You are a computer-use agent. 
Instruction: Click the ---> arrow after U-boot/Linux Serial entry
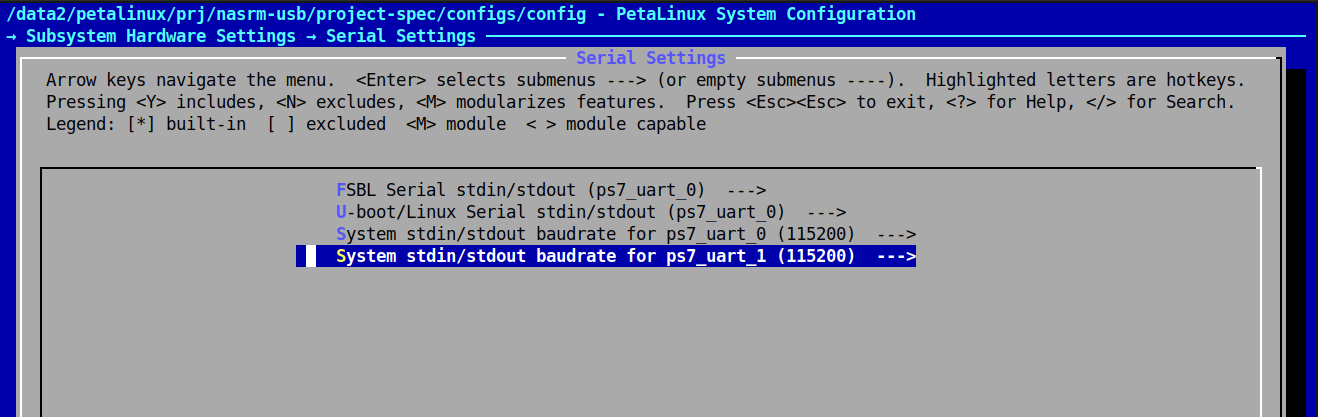(x=826, y=212)
